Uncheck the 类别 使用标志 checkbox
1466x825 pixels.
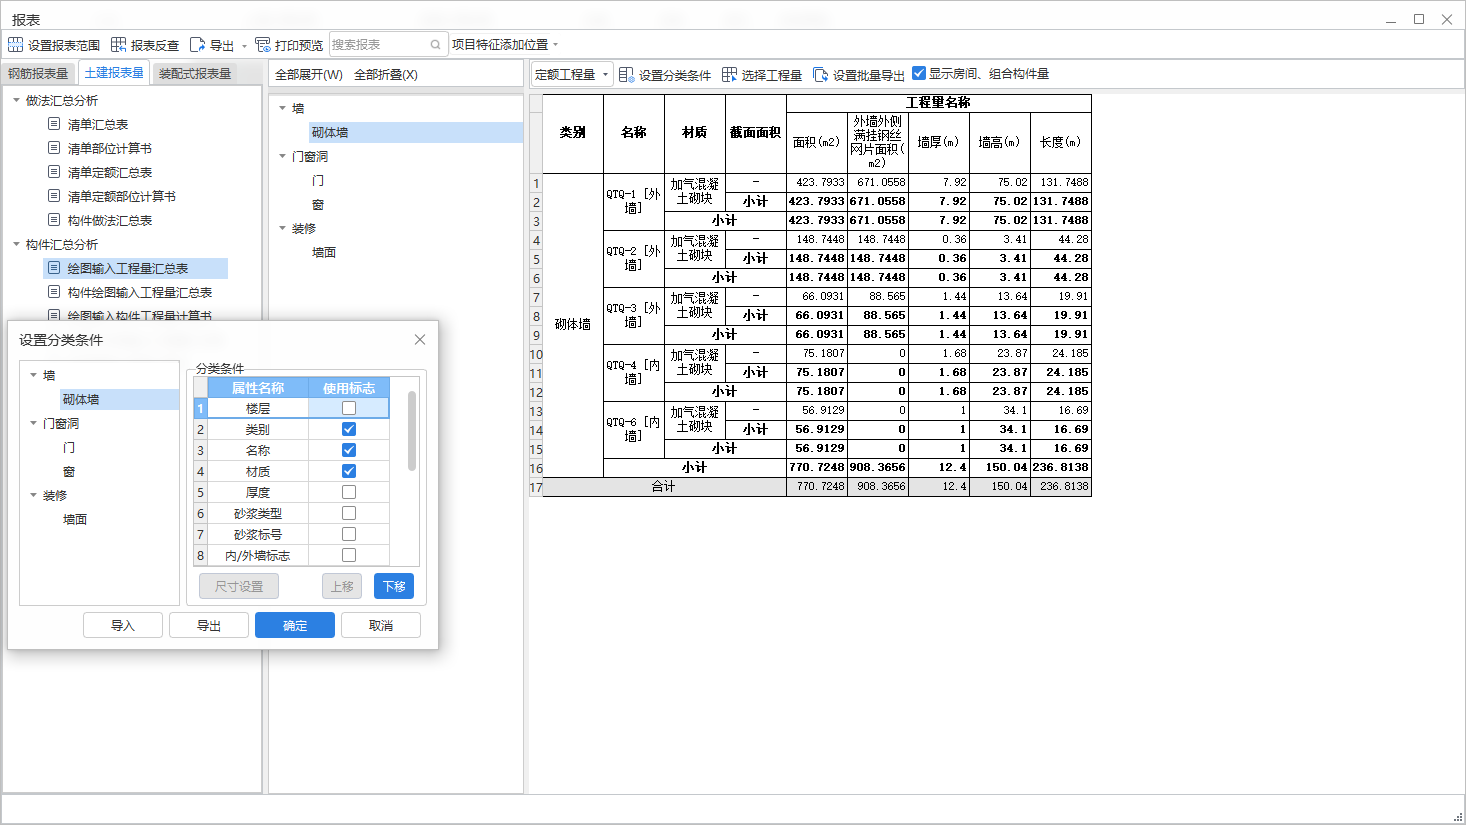tap(349, 429)
